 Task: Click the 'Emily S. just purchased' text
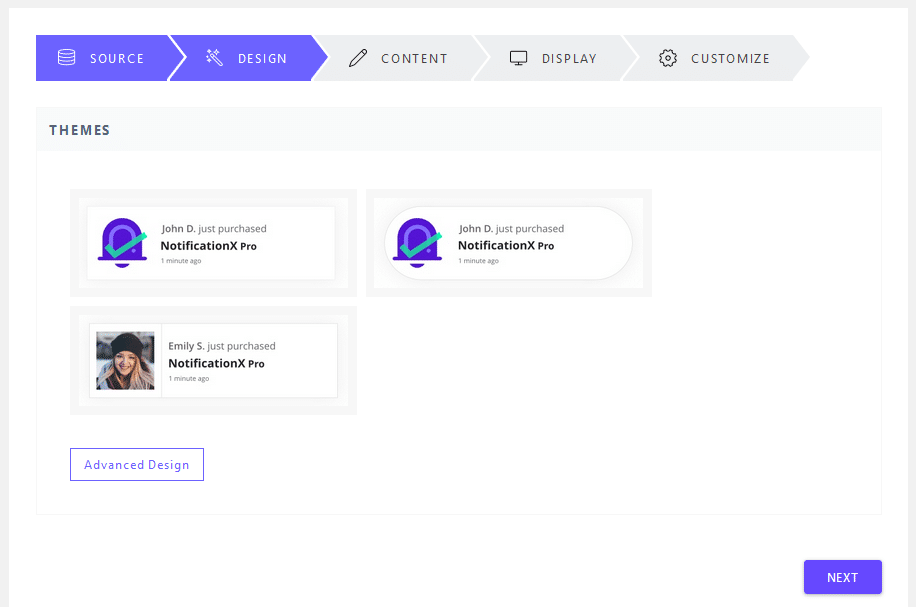pos(222,346)
